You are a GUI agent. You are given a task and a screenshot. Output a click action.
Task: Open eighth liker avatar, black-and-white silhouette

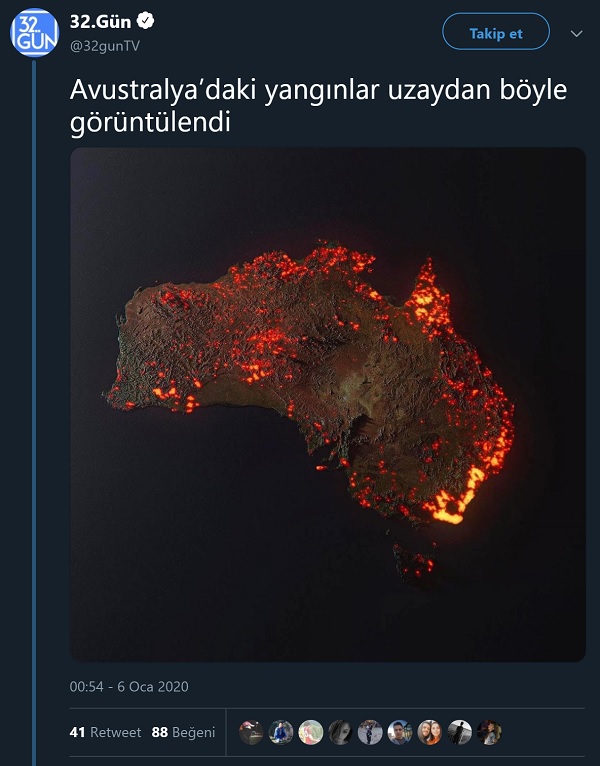pyautogui.click(x=460, y=732)
